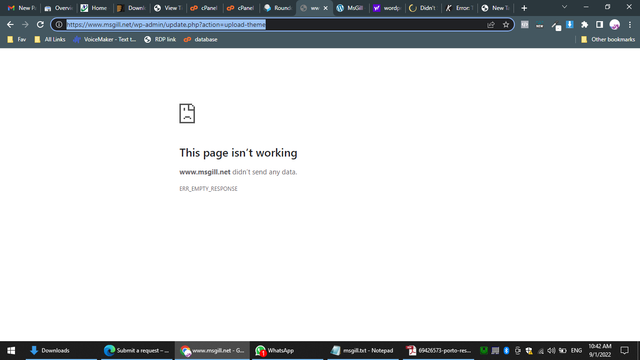Switch to Edge Submit a request window
640x360 pixels.
pyautogui.click(x=137, y=350)
